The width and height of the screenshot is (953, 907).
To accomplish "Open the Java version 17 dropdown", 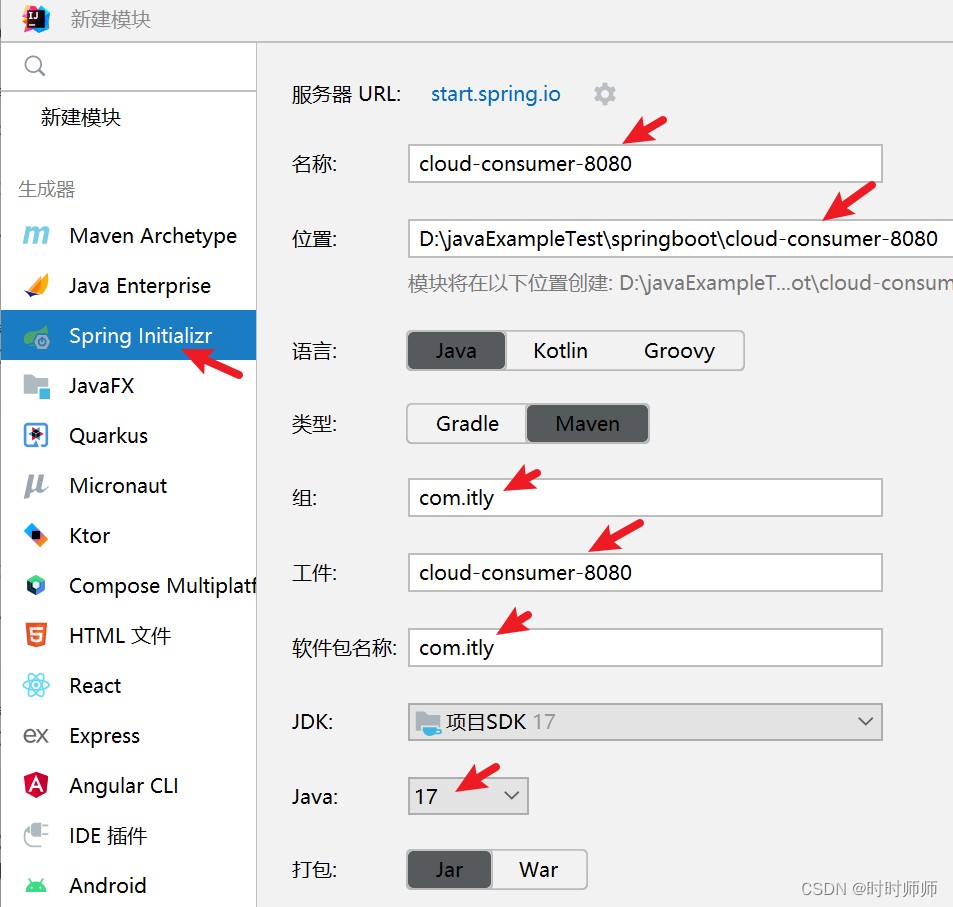I will [x=468, y=796].
